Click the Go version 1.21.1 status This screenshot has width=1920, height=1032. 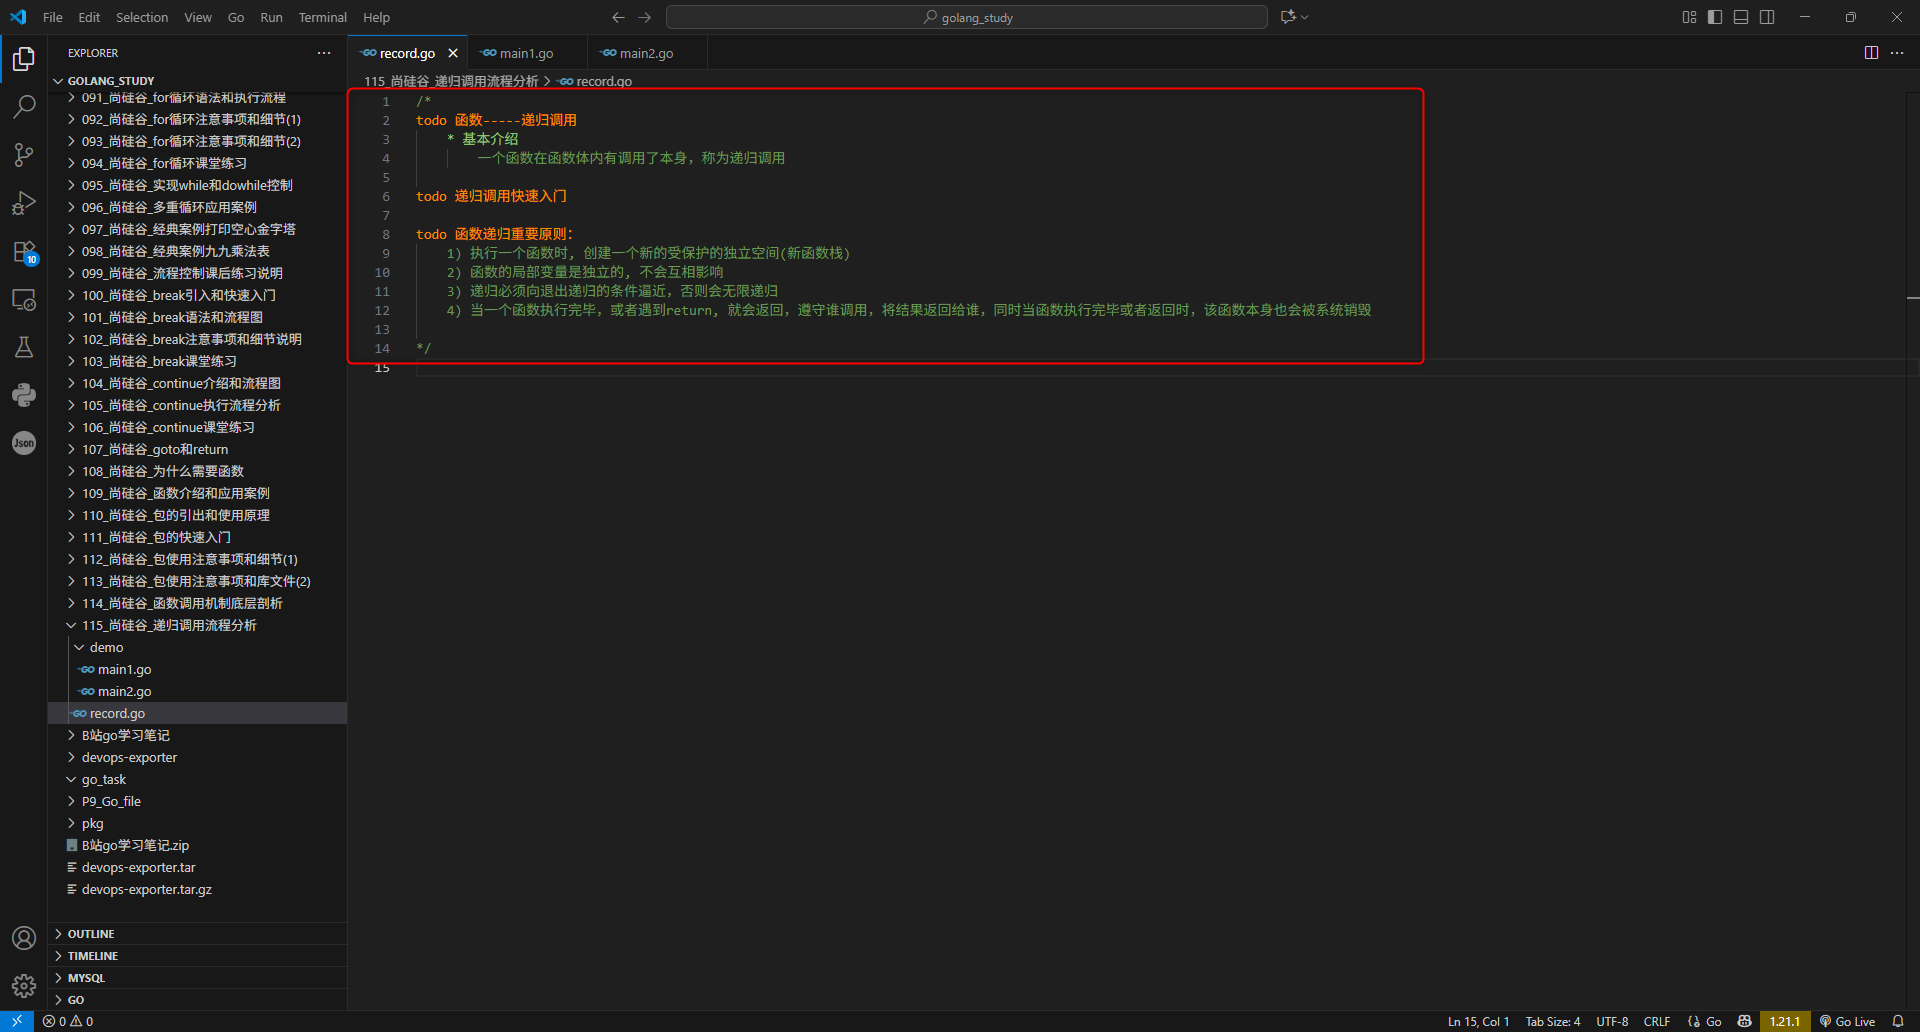point(1785,1021)
